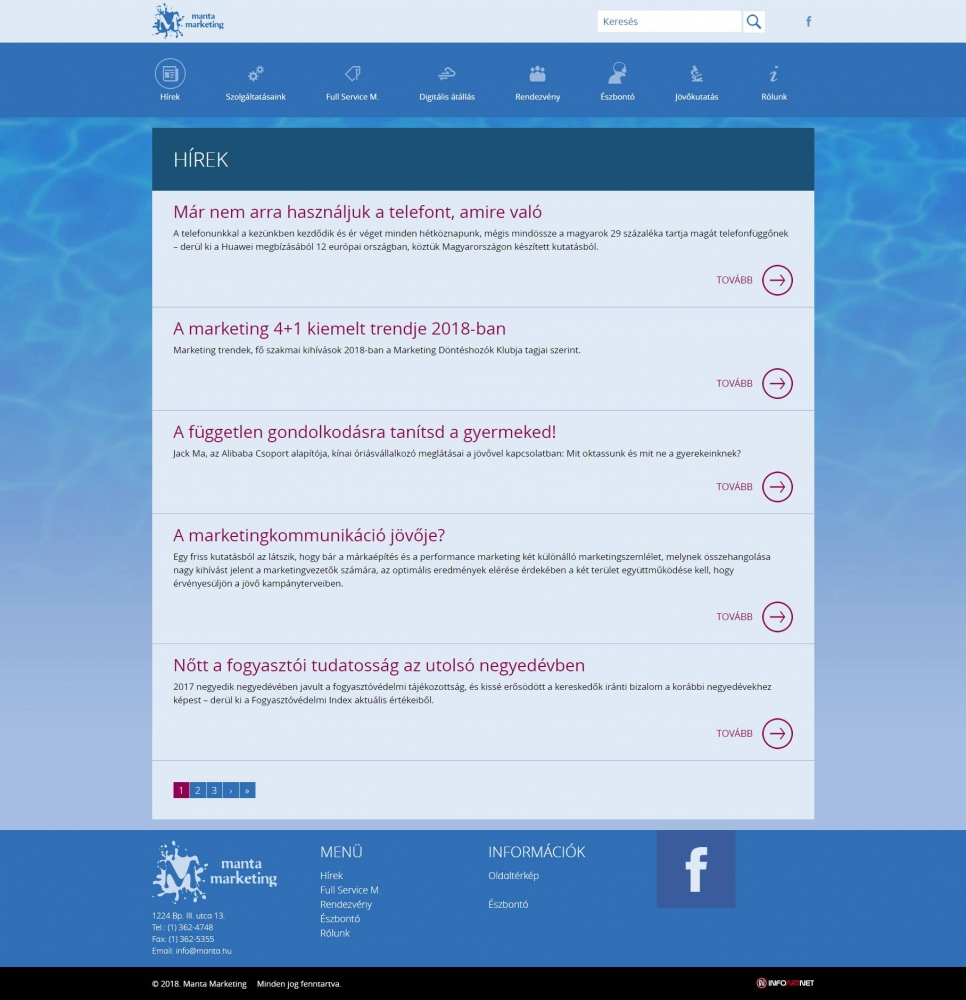This screenshot has height=1000, width=966.
Task: Open the Jövőkutatás menu label
Action: (x=696, y=97)
